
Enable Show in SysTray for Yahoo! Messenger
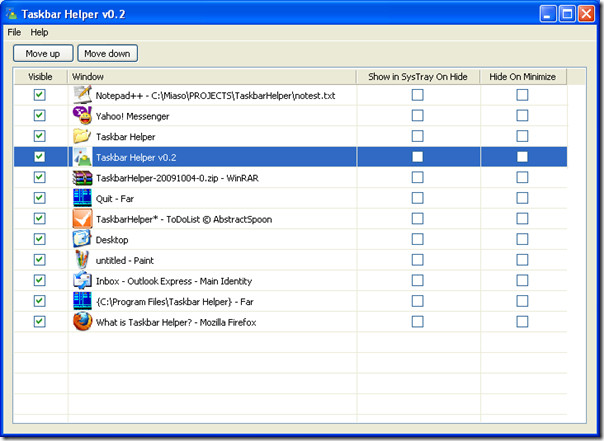click(x=418, y=116)
